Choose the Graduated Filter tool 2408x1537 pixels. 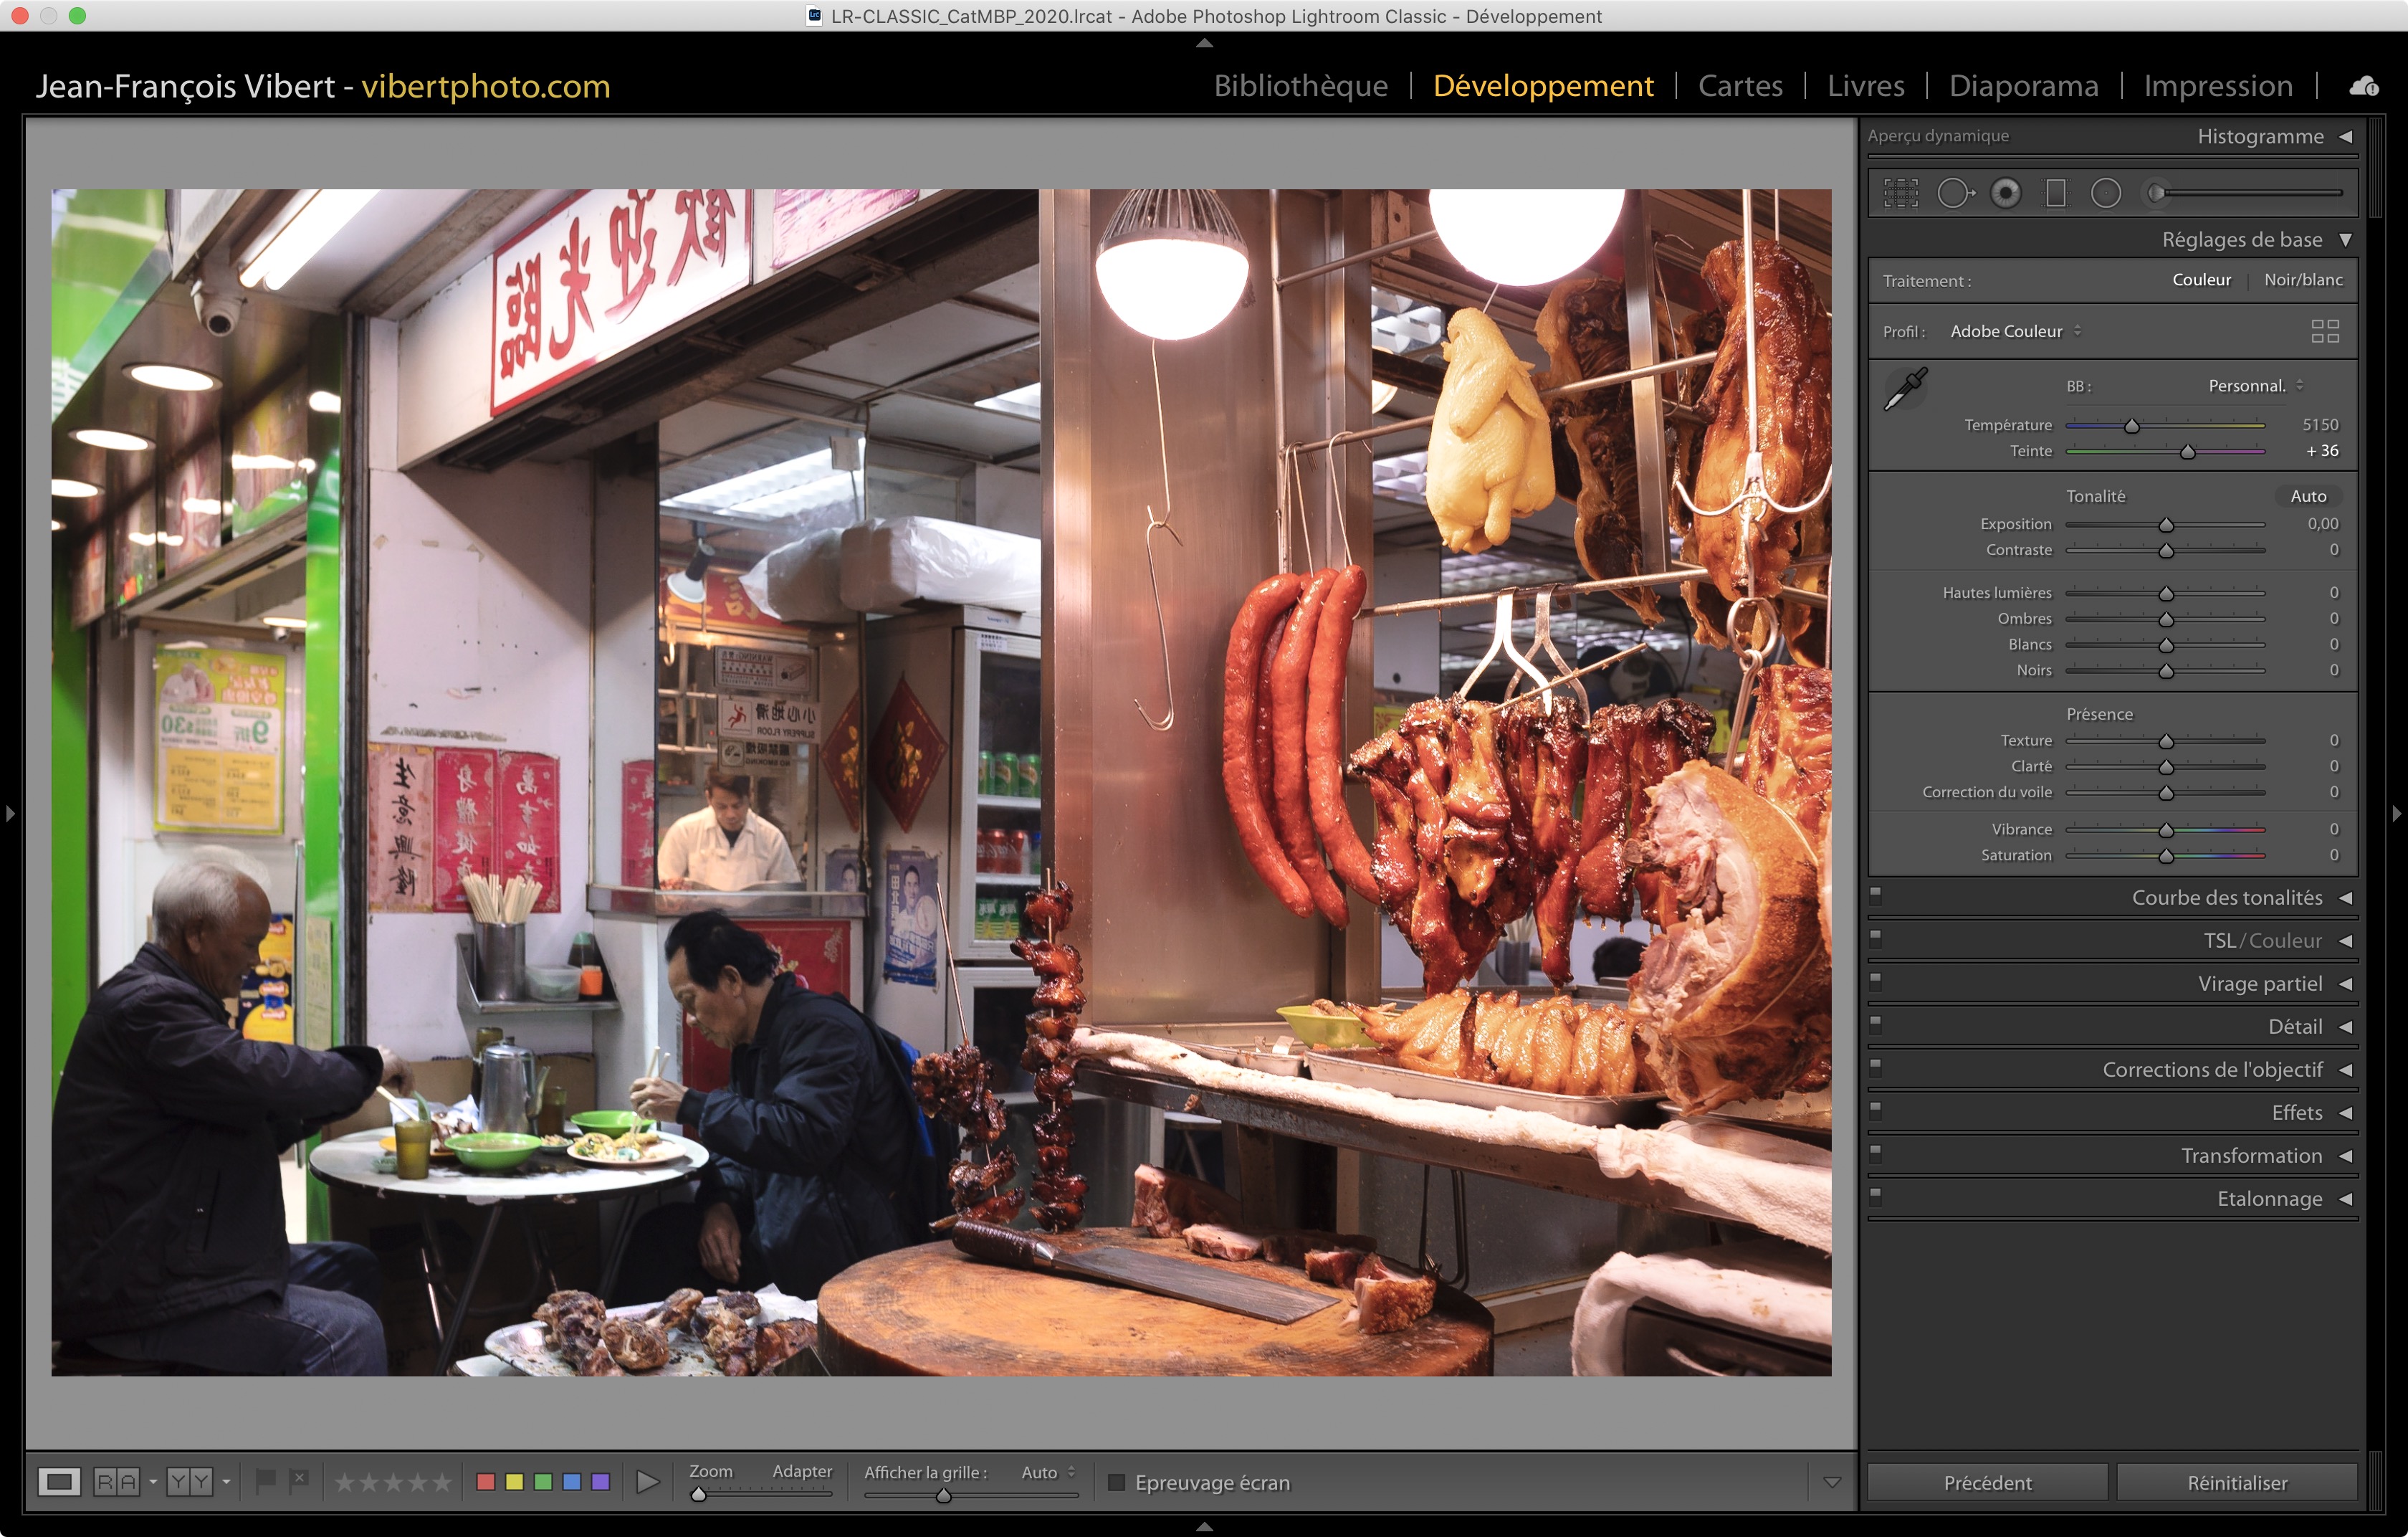(x=2055, y=193)
